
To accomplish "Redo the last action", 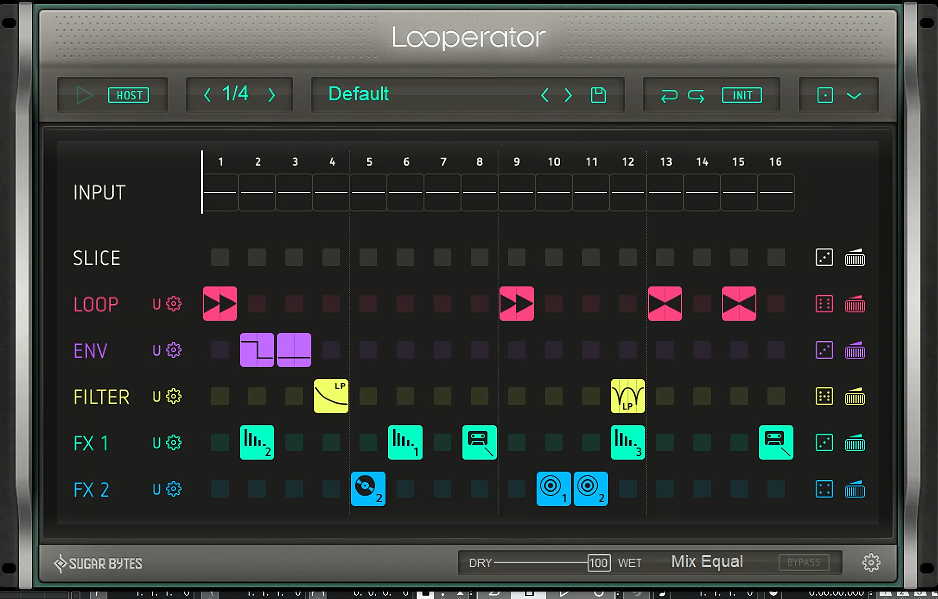I will point(696,96).
